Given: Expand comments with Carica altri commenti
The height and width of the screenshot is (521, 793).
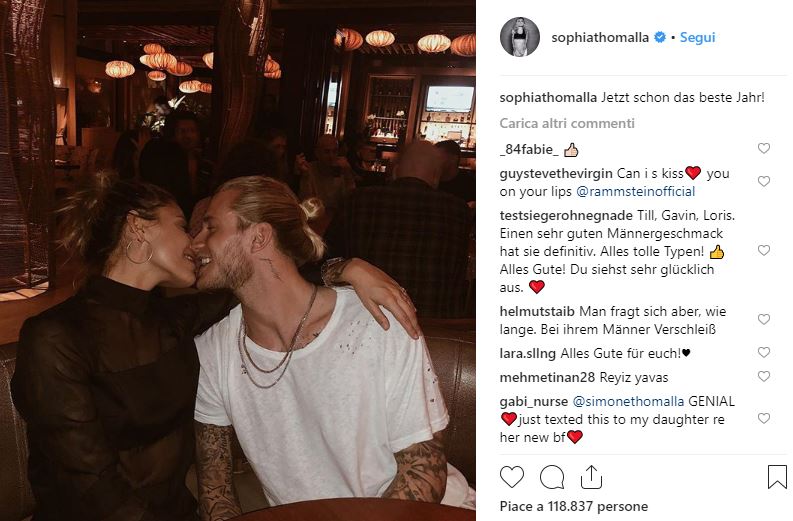Looking at the screenshot, I should click(x=567, y=123).
